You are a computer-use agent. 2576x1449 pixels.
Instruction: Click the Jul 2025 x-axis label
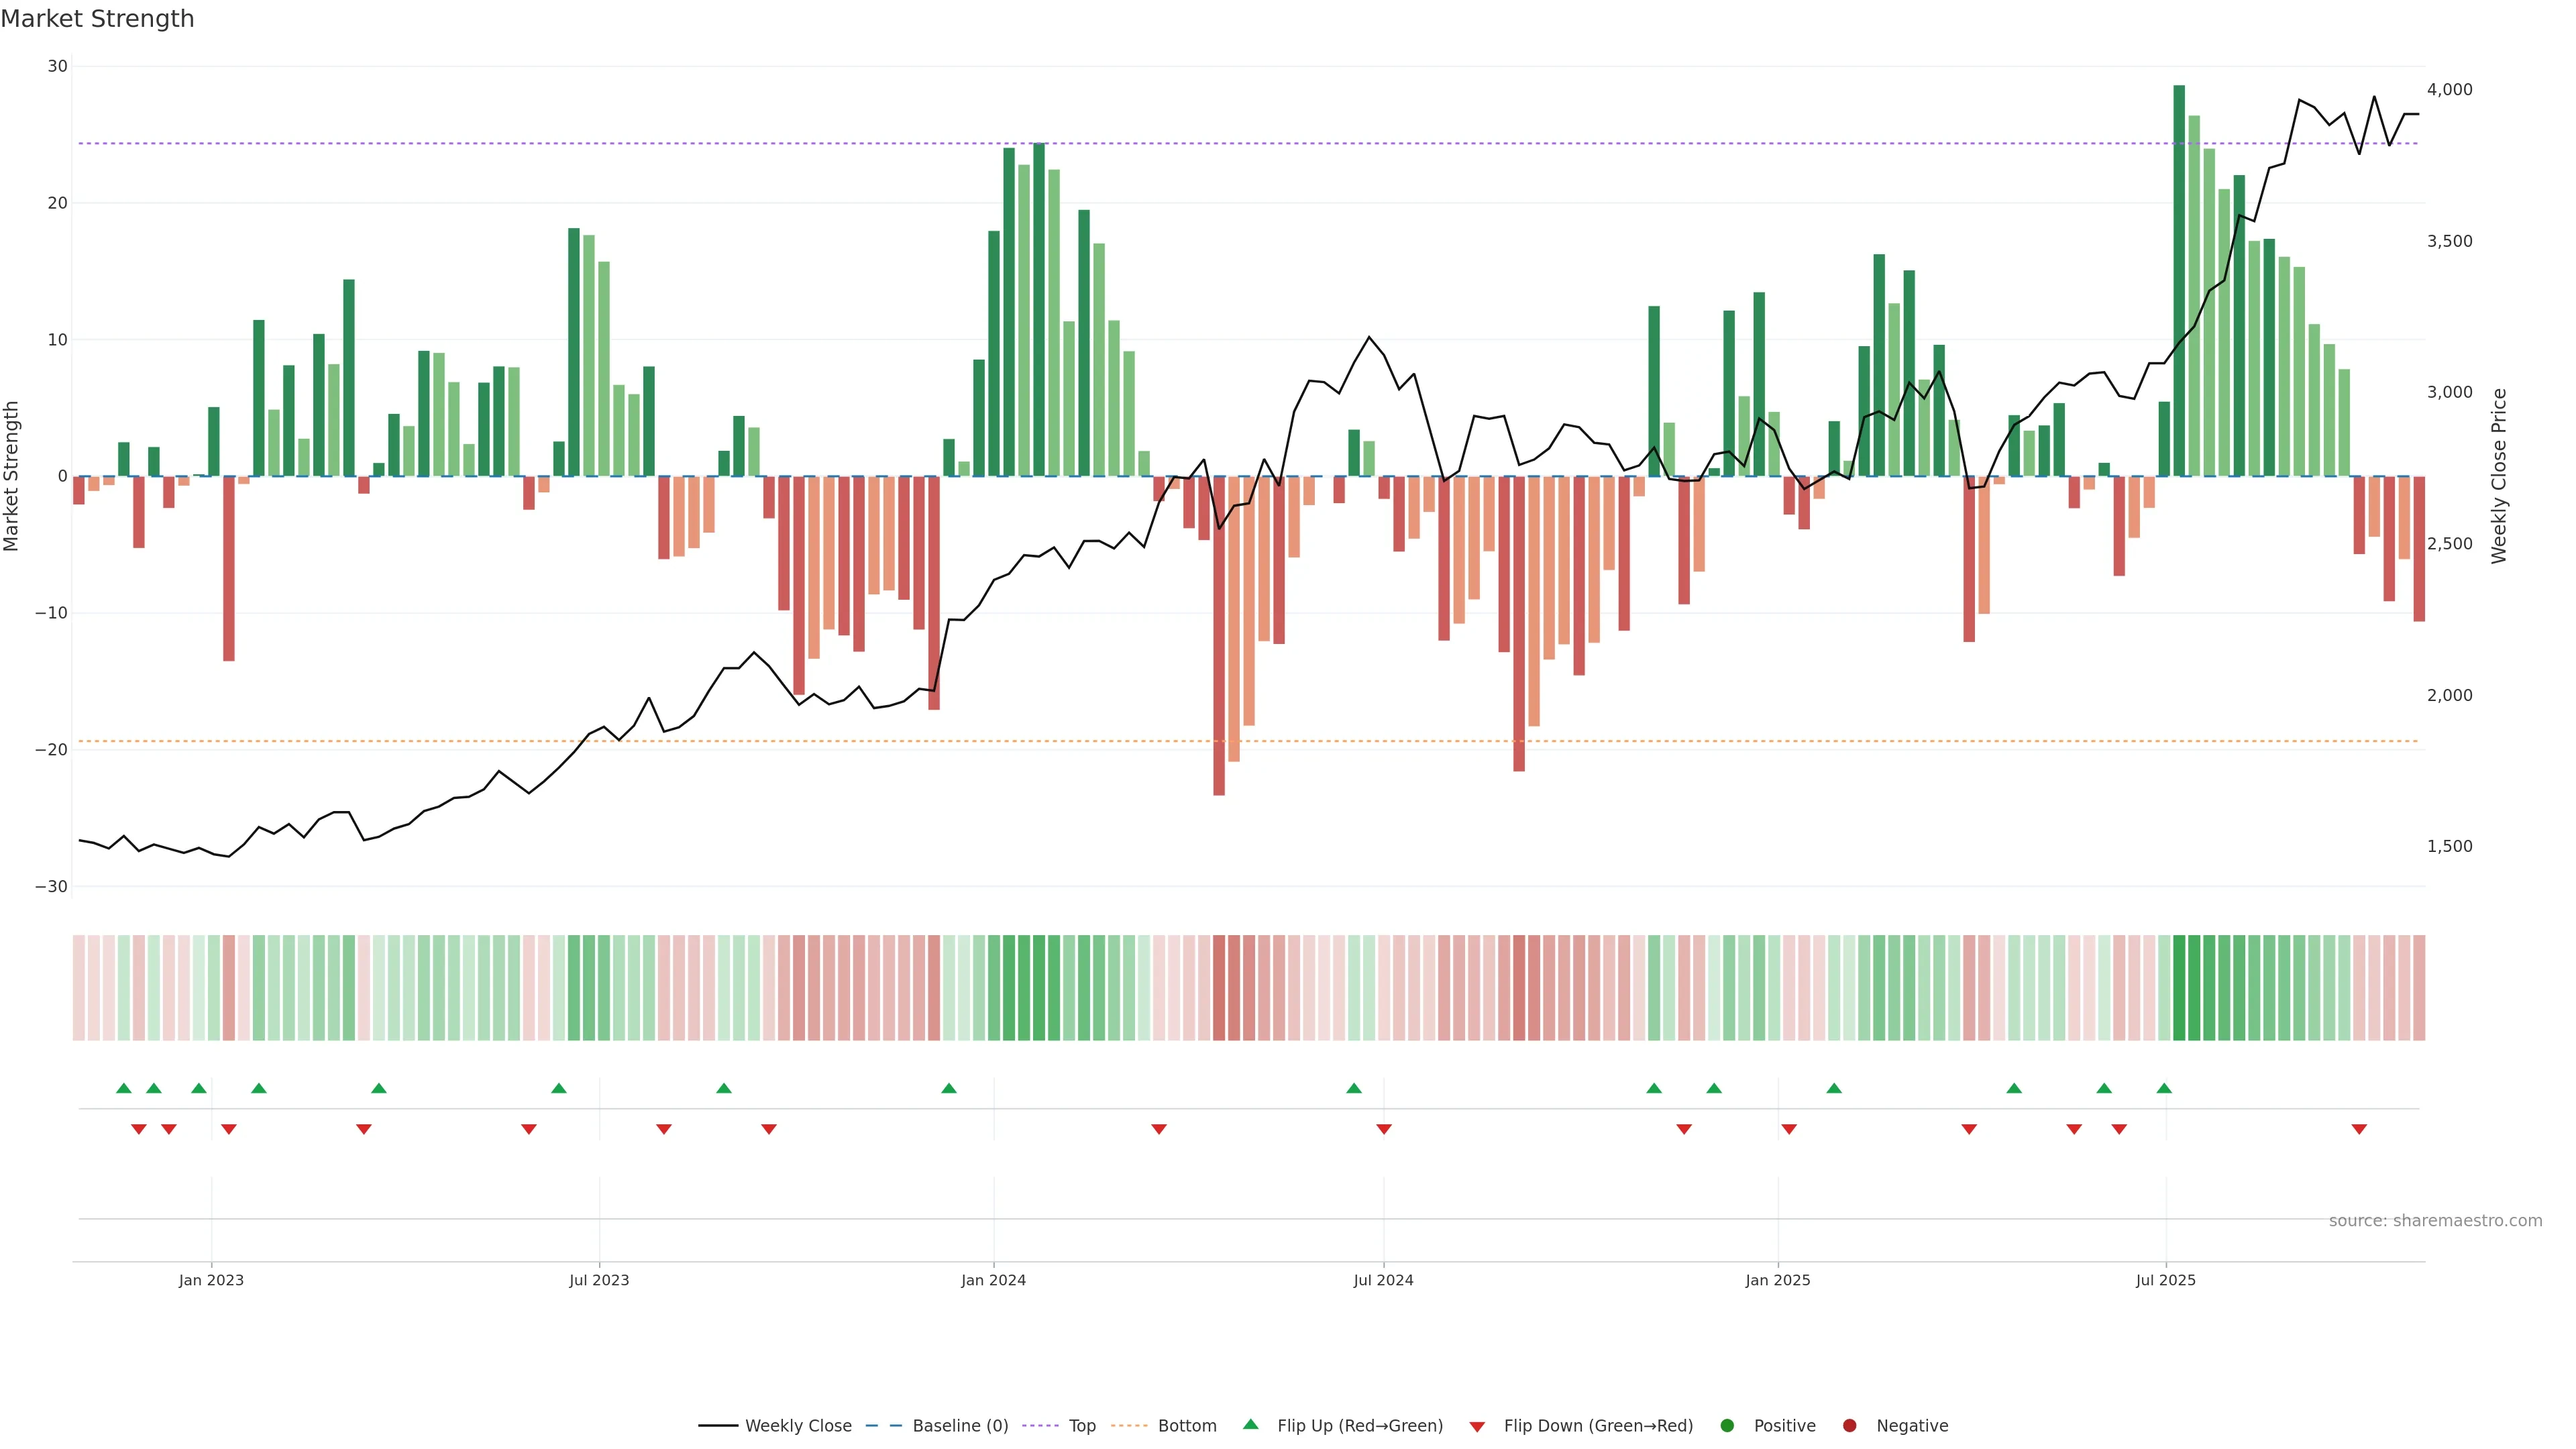tap(2165, 1280)
